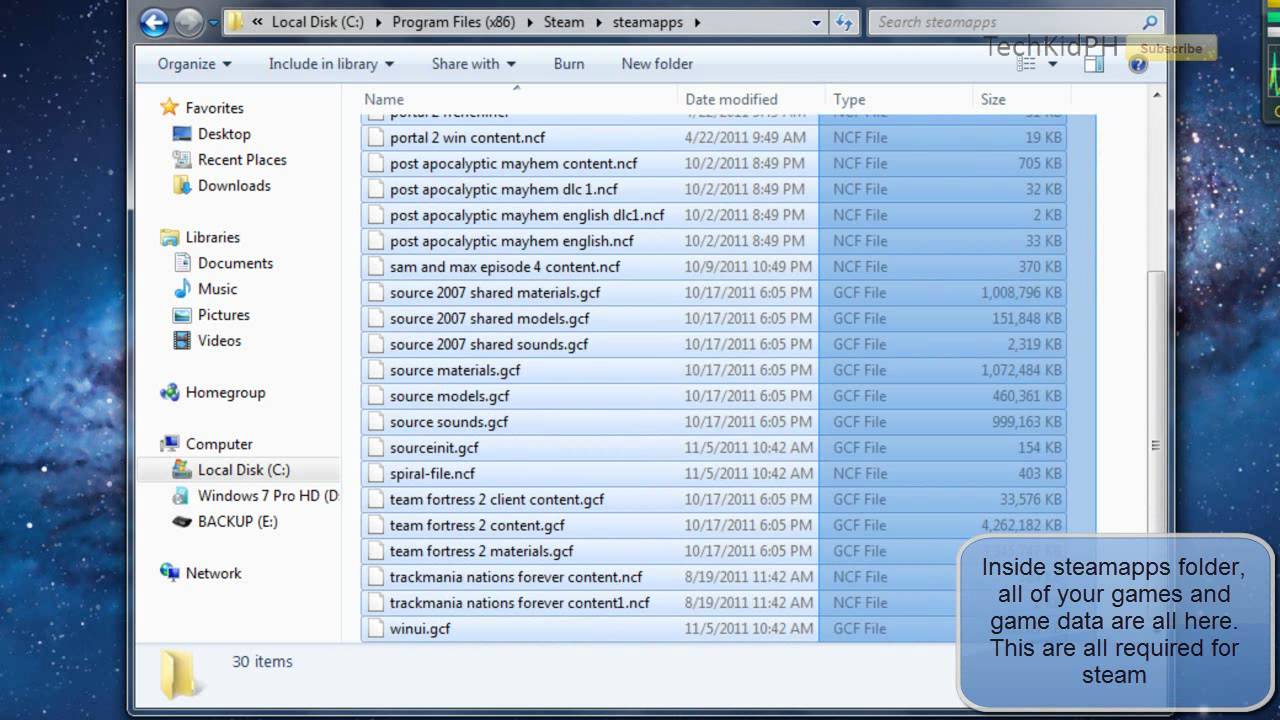The width and height of the screenshot is (1280, 720).
Task: Open Downloads in sidebar
Action: pyautogui.click(x=234, y=186)
